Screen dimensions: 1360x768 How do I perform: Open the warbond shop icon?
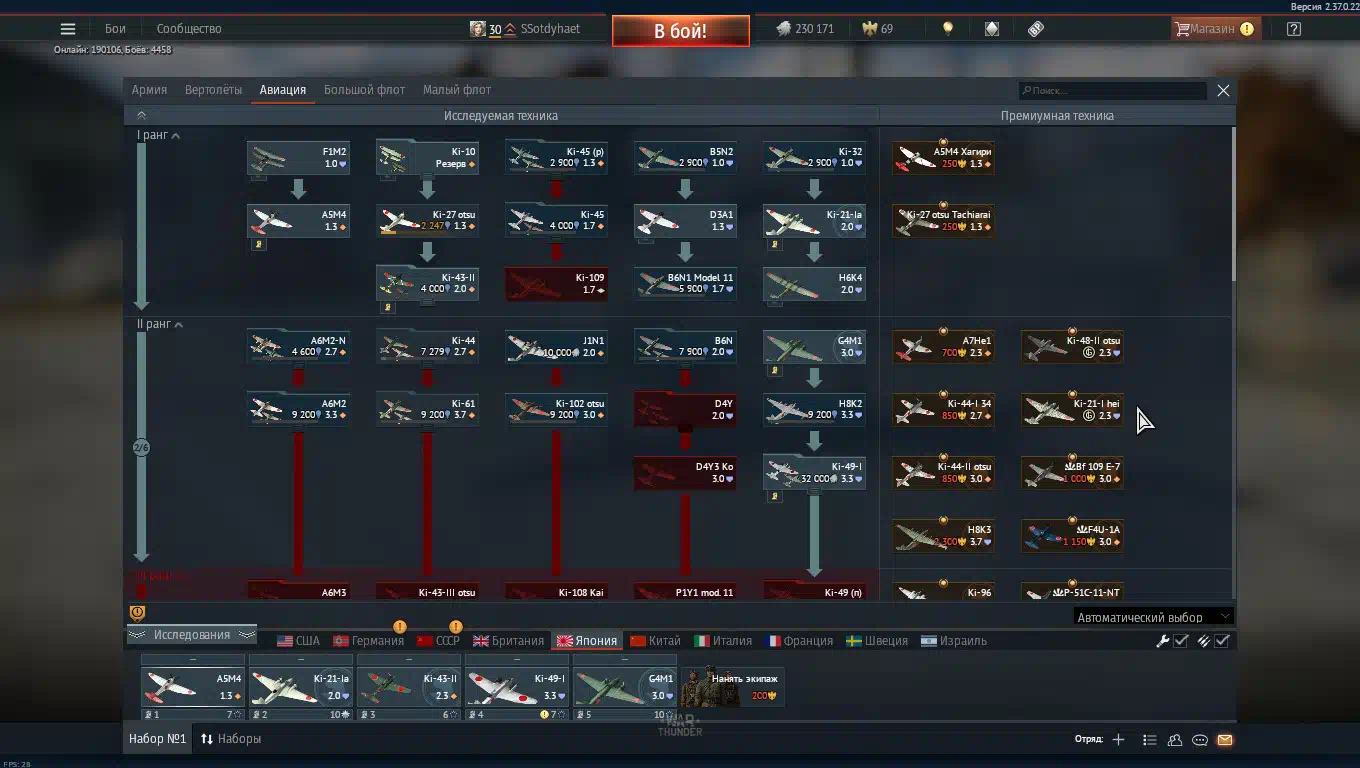[992, 29]
